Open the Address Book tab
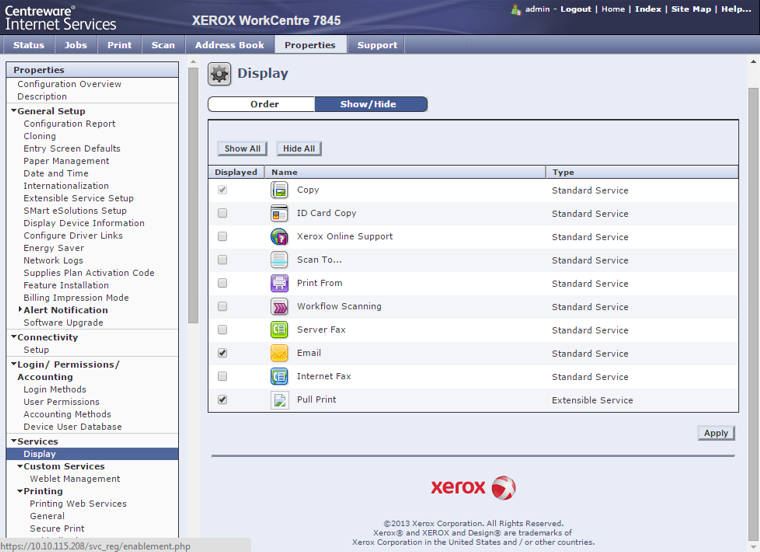Screen dimensions: 760x552 (229, 45)
